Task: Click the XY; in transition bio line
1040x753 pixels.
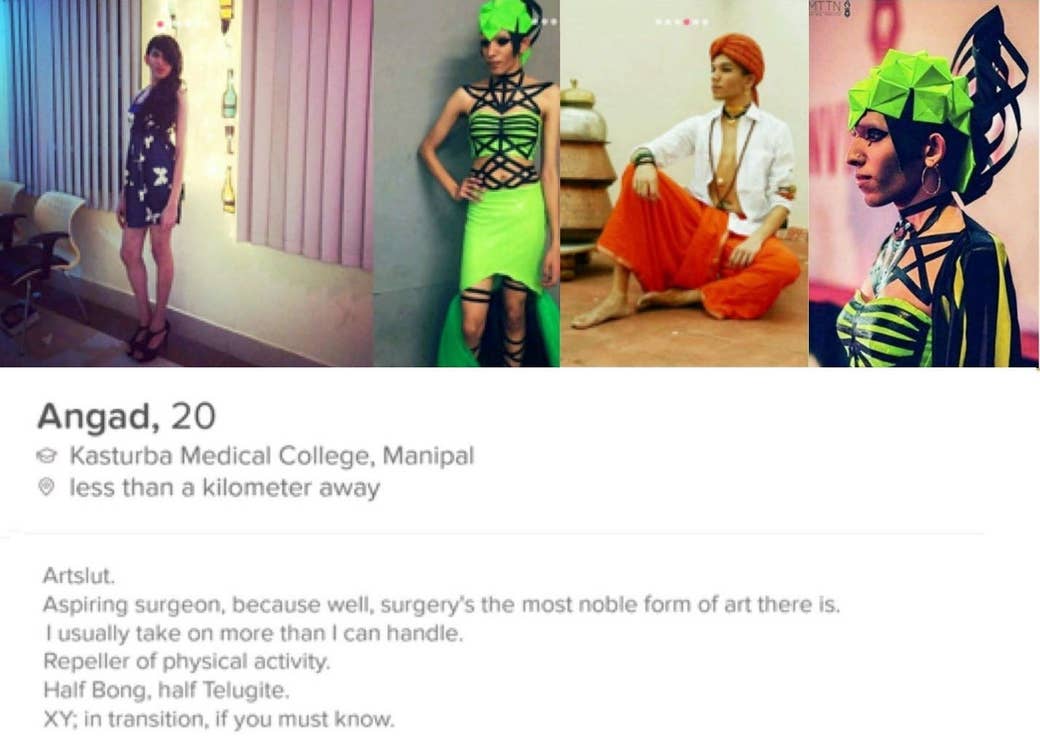Action: click(219, 719)
